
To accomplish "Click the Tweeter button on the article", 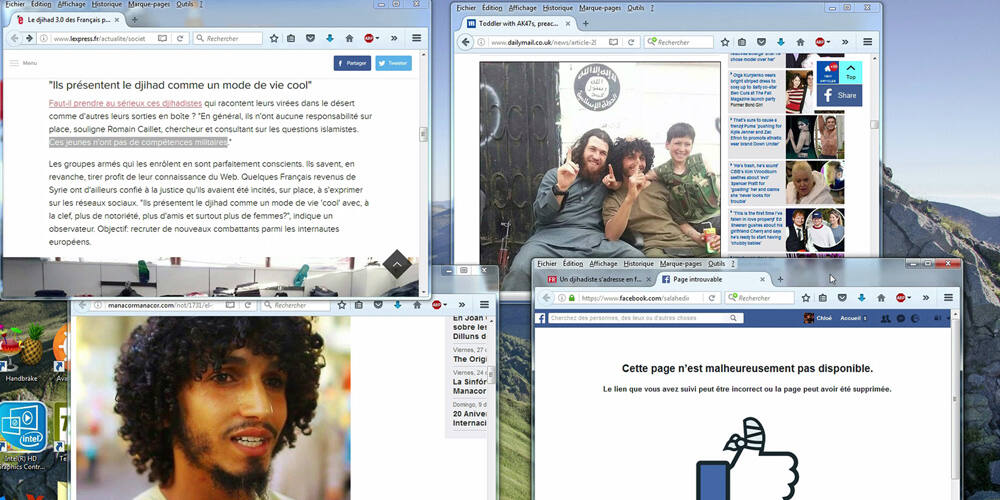I will (x=394, y=62).
